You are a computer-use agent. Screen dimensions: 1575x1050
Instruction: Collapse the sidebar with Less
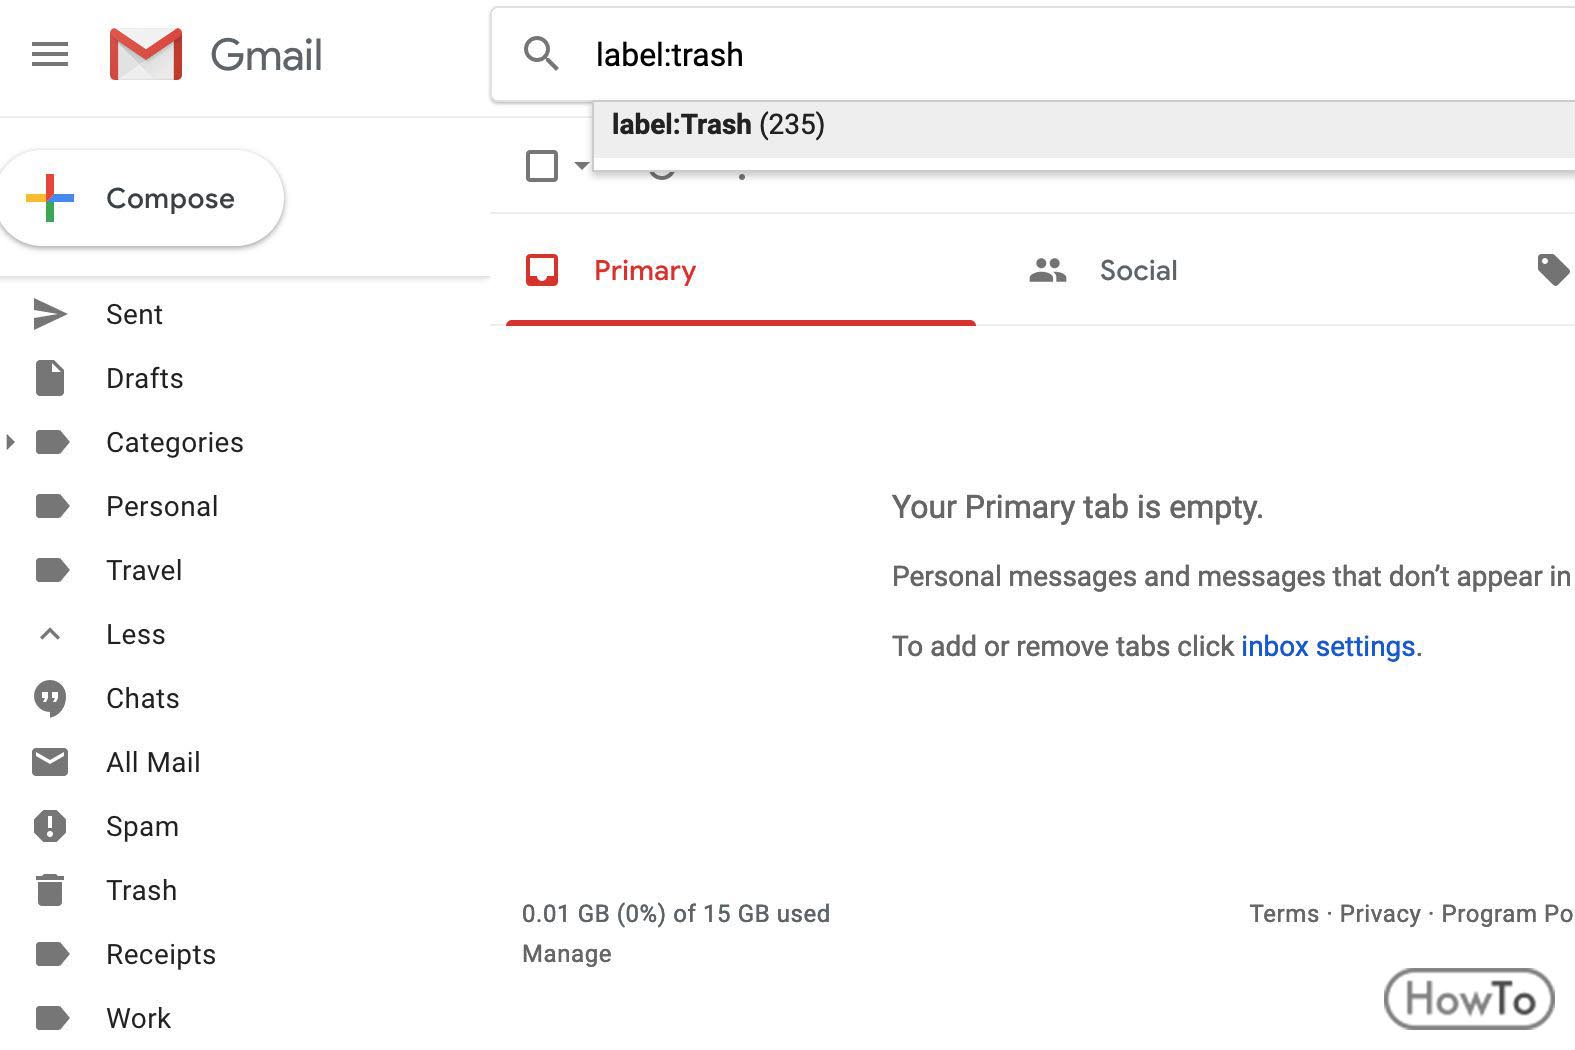tap(136, 634)
